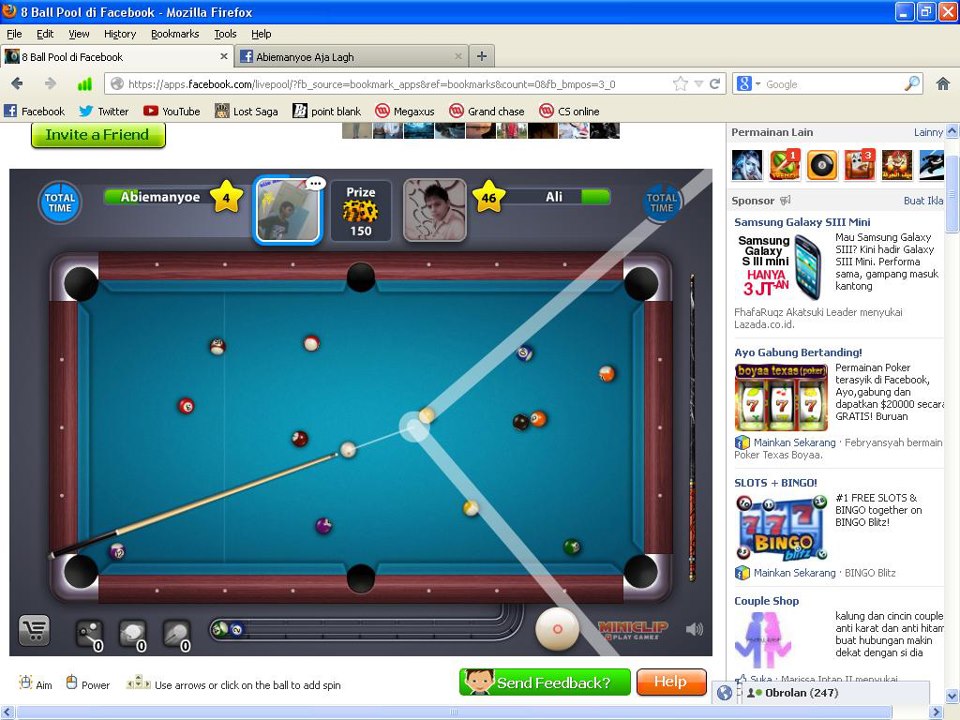Click the Buat Iklan link
The width and height of the screenshot is (960, 720).
click(923, 201)
